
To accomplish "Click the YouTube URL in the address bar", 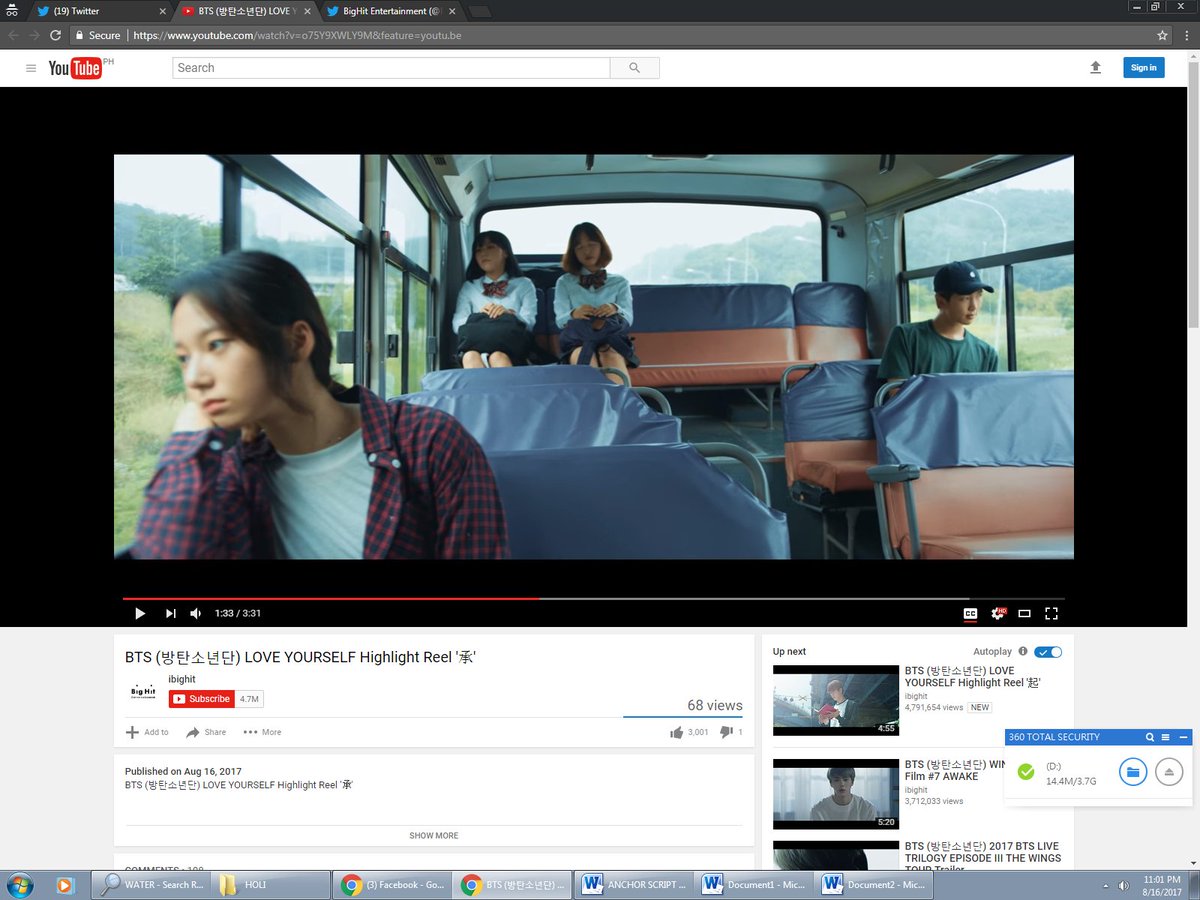I will [x=297, y=35].
